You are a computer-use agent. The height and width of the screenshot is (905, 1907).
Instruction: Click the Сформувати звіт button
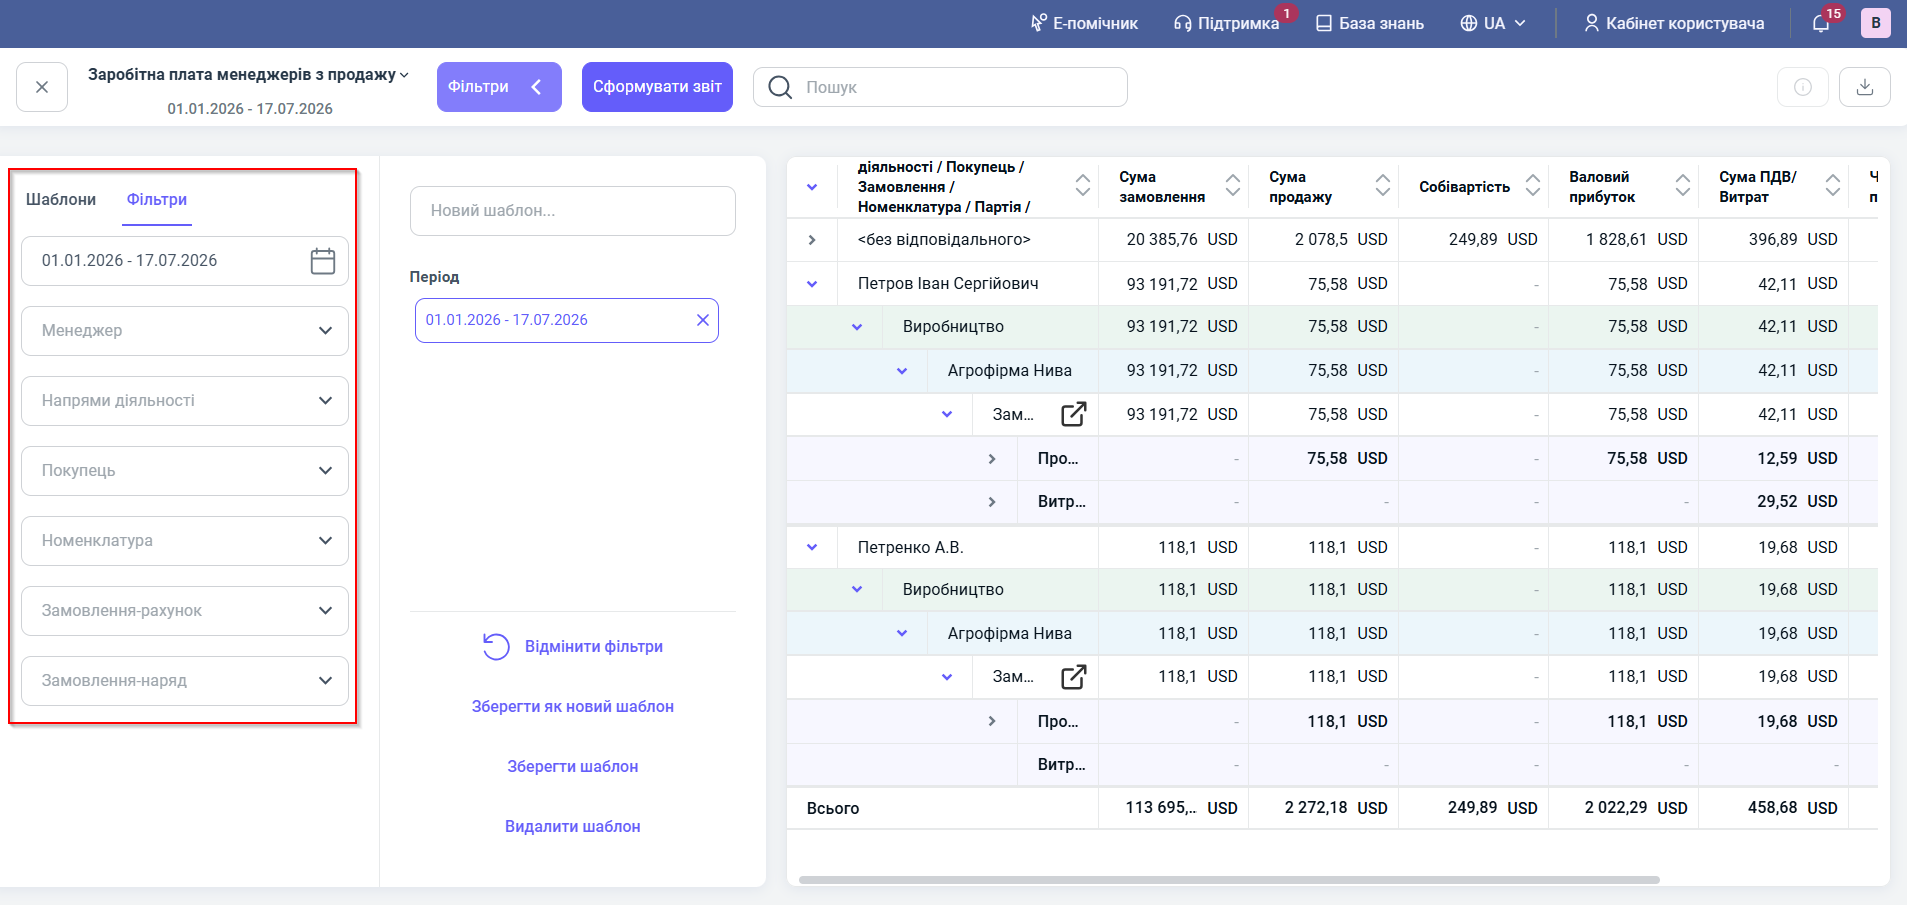pos(657,87)
